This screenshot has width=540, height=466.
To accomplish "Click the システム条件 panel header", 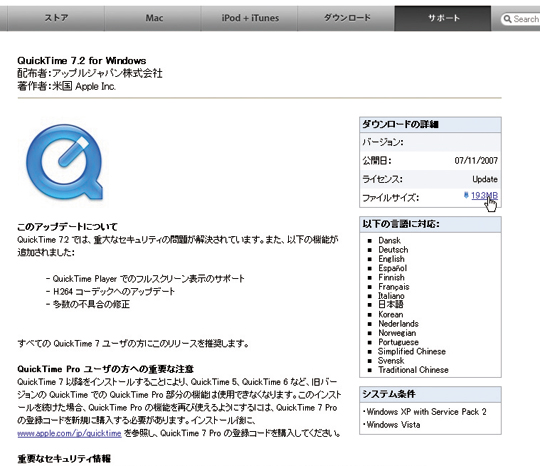I will click(x=430, y=394).
